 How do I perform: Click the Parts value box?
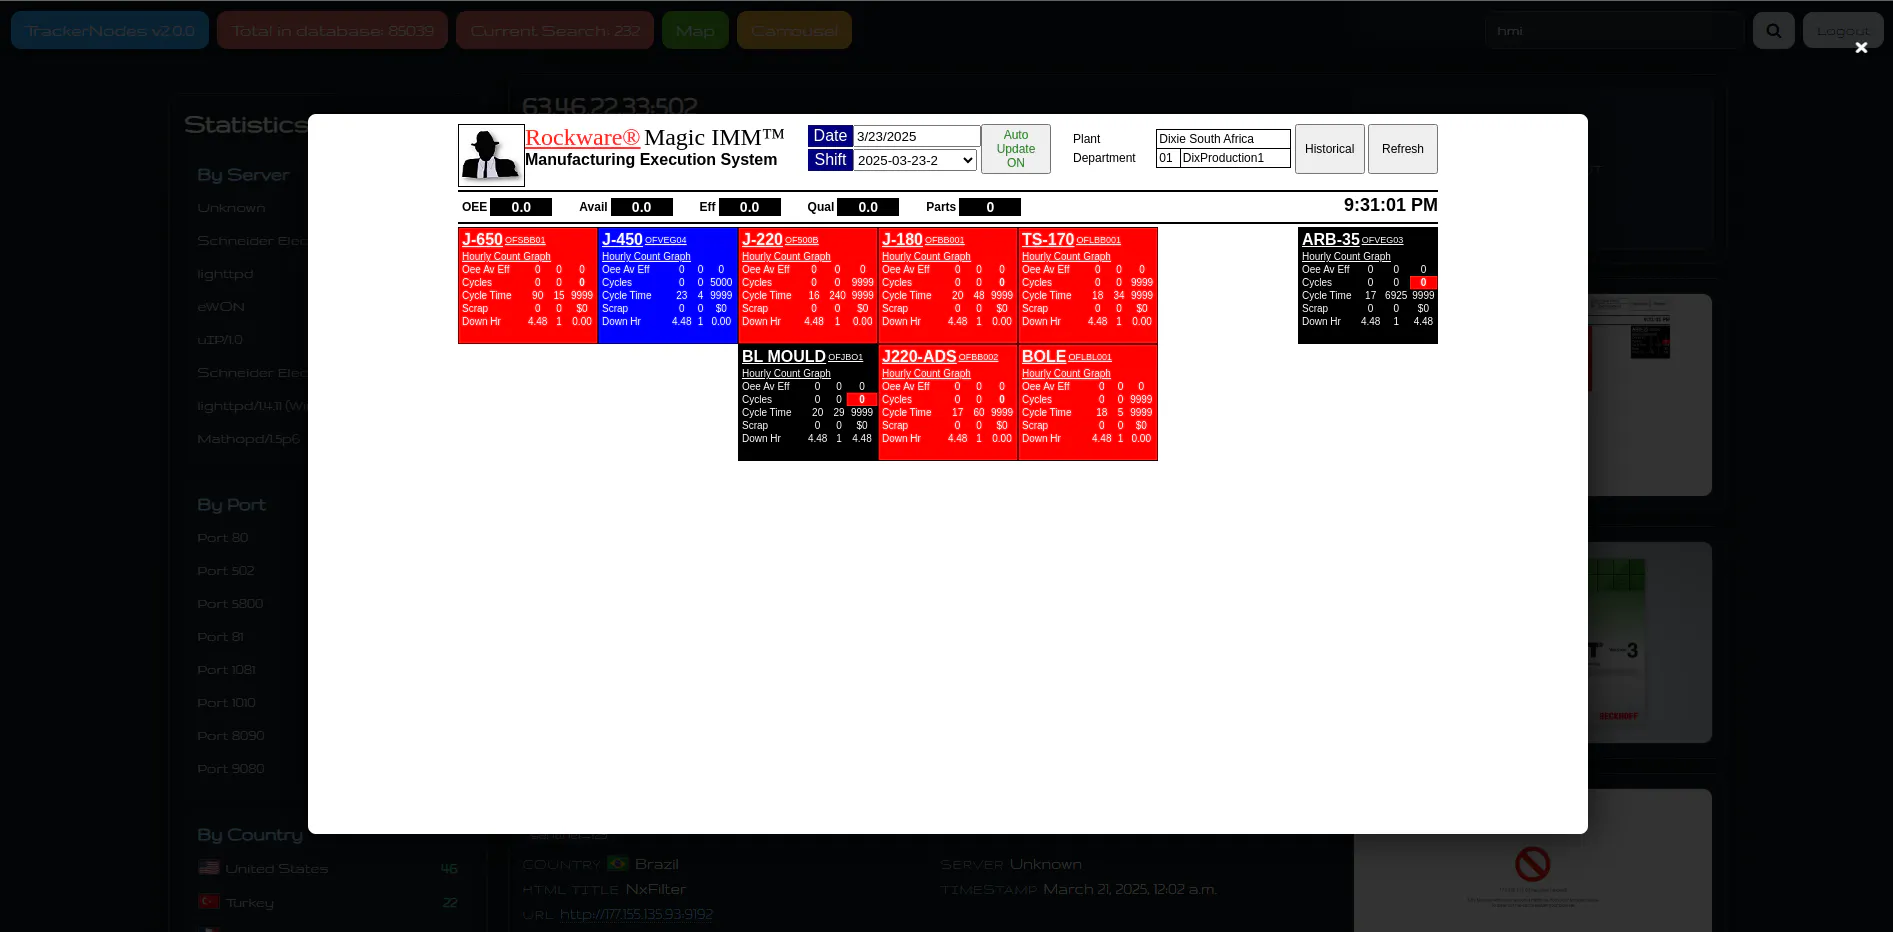[990, 207]
